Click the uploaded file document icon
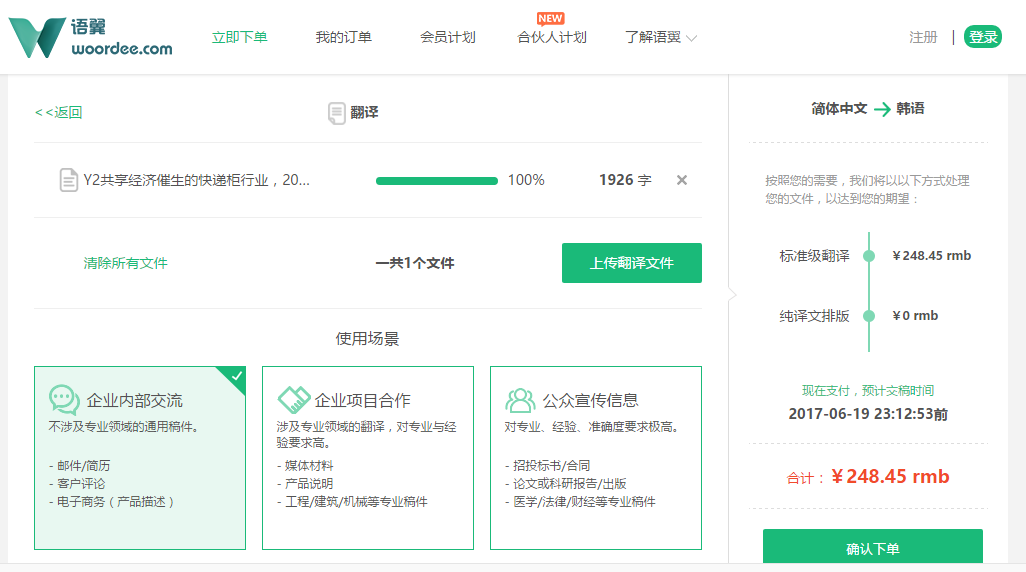 point(68,180)
